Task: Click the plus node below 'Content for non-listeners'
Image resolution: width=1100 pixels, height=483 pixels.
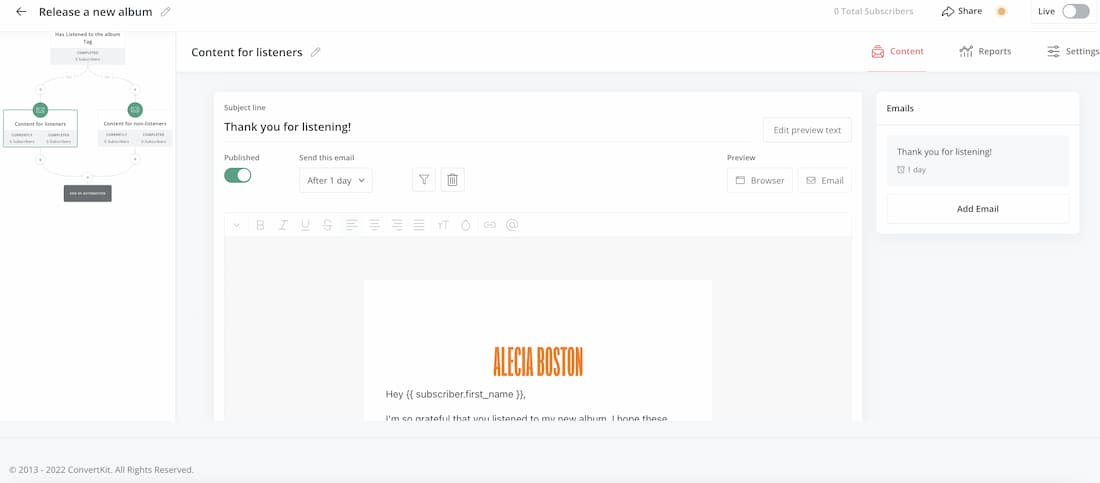Action: pyautogui.click(x=135, y=160)
